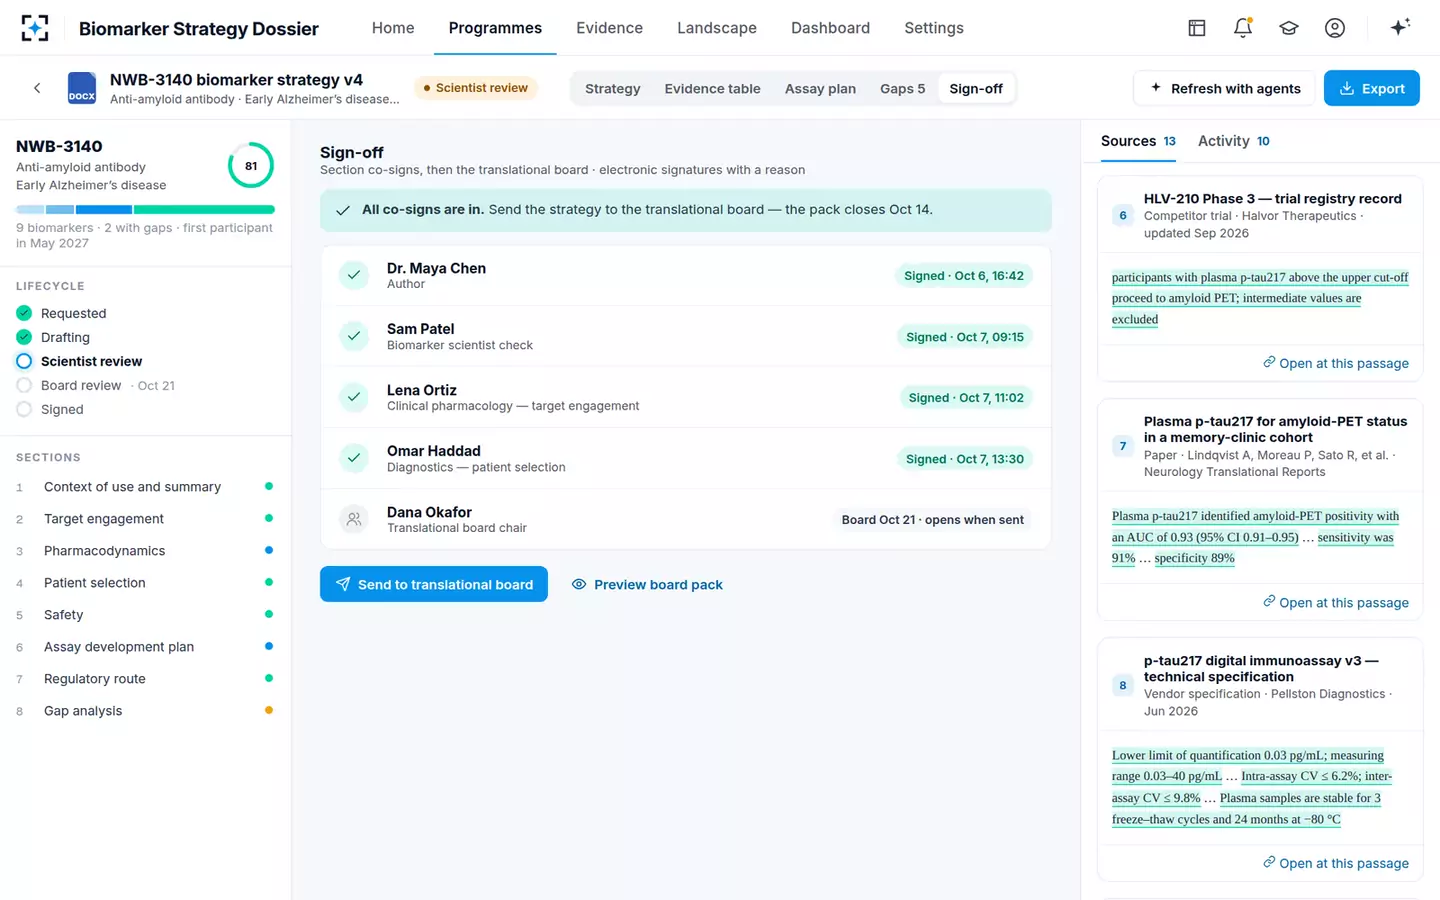Open the Programmes menu
The height and width of the screenshot is (900, 1440).
(x=495, y=28)
